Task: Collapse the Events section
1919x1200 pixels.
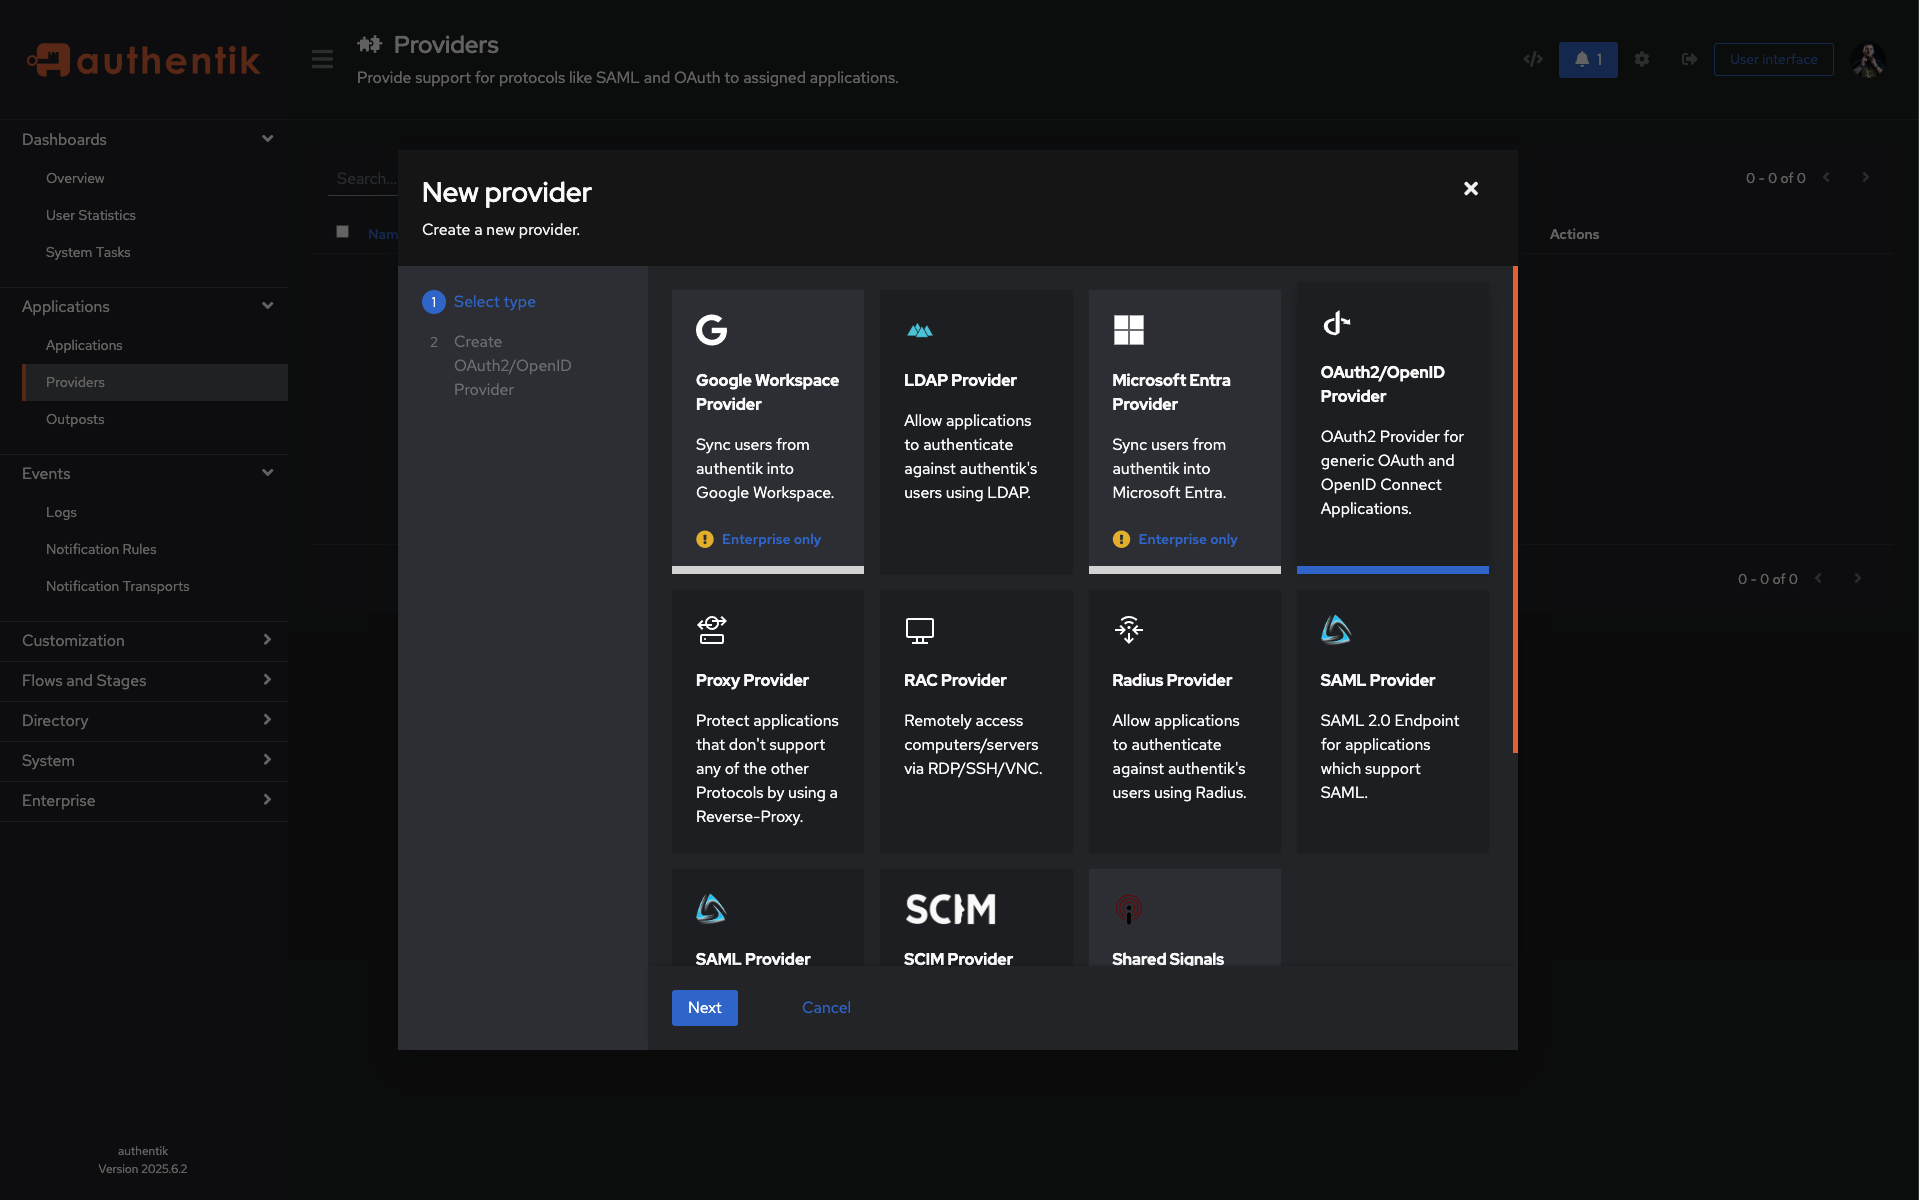Action: coord(144,473)
